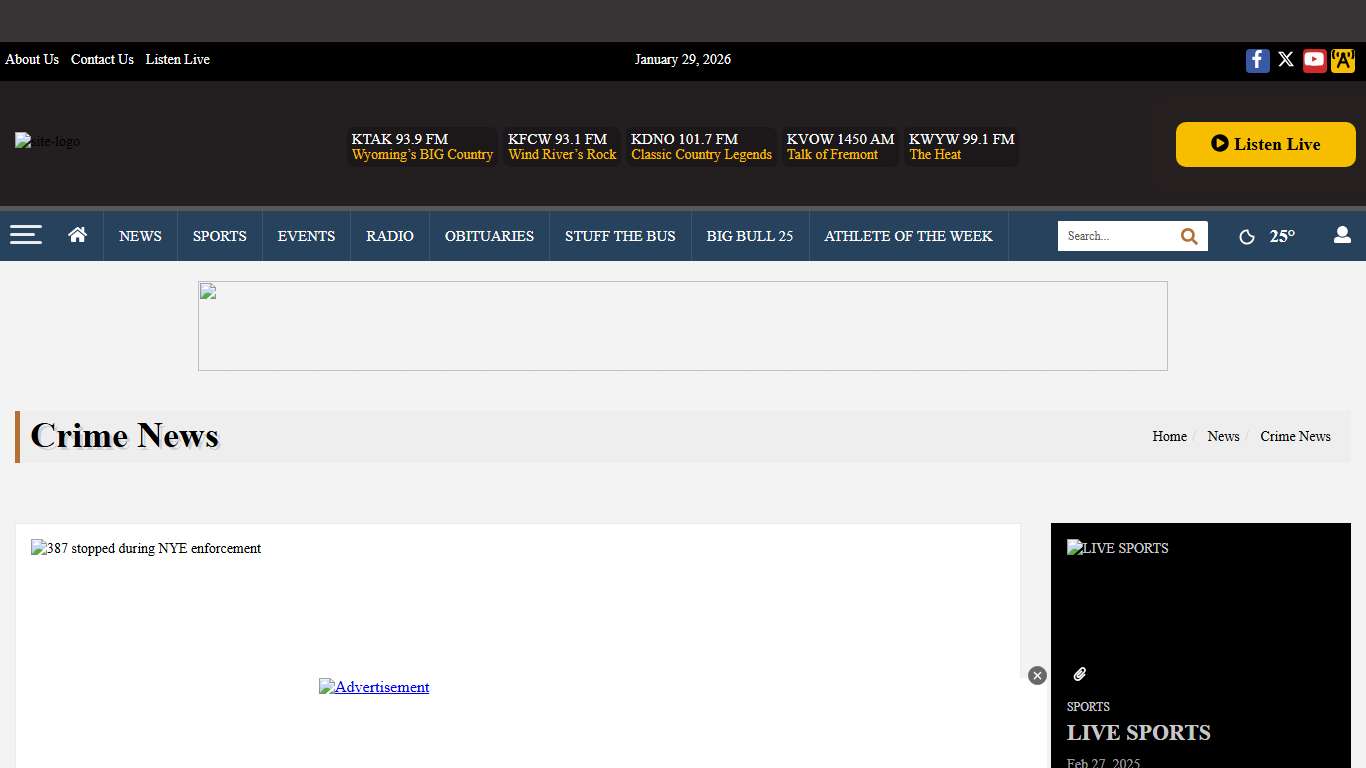Click the Contact Us link
This screenshot has height=768, width=1366.
pos(102,60)
